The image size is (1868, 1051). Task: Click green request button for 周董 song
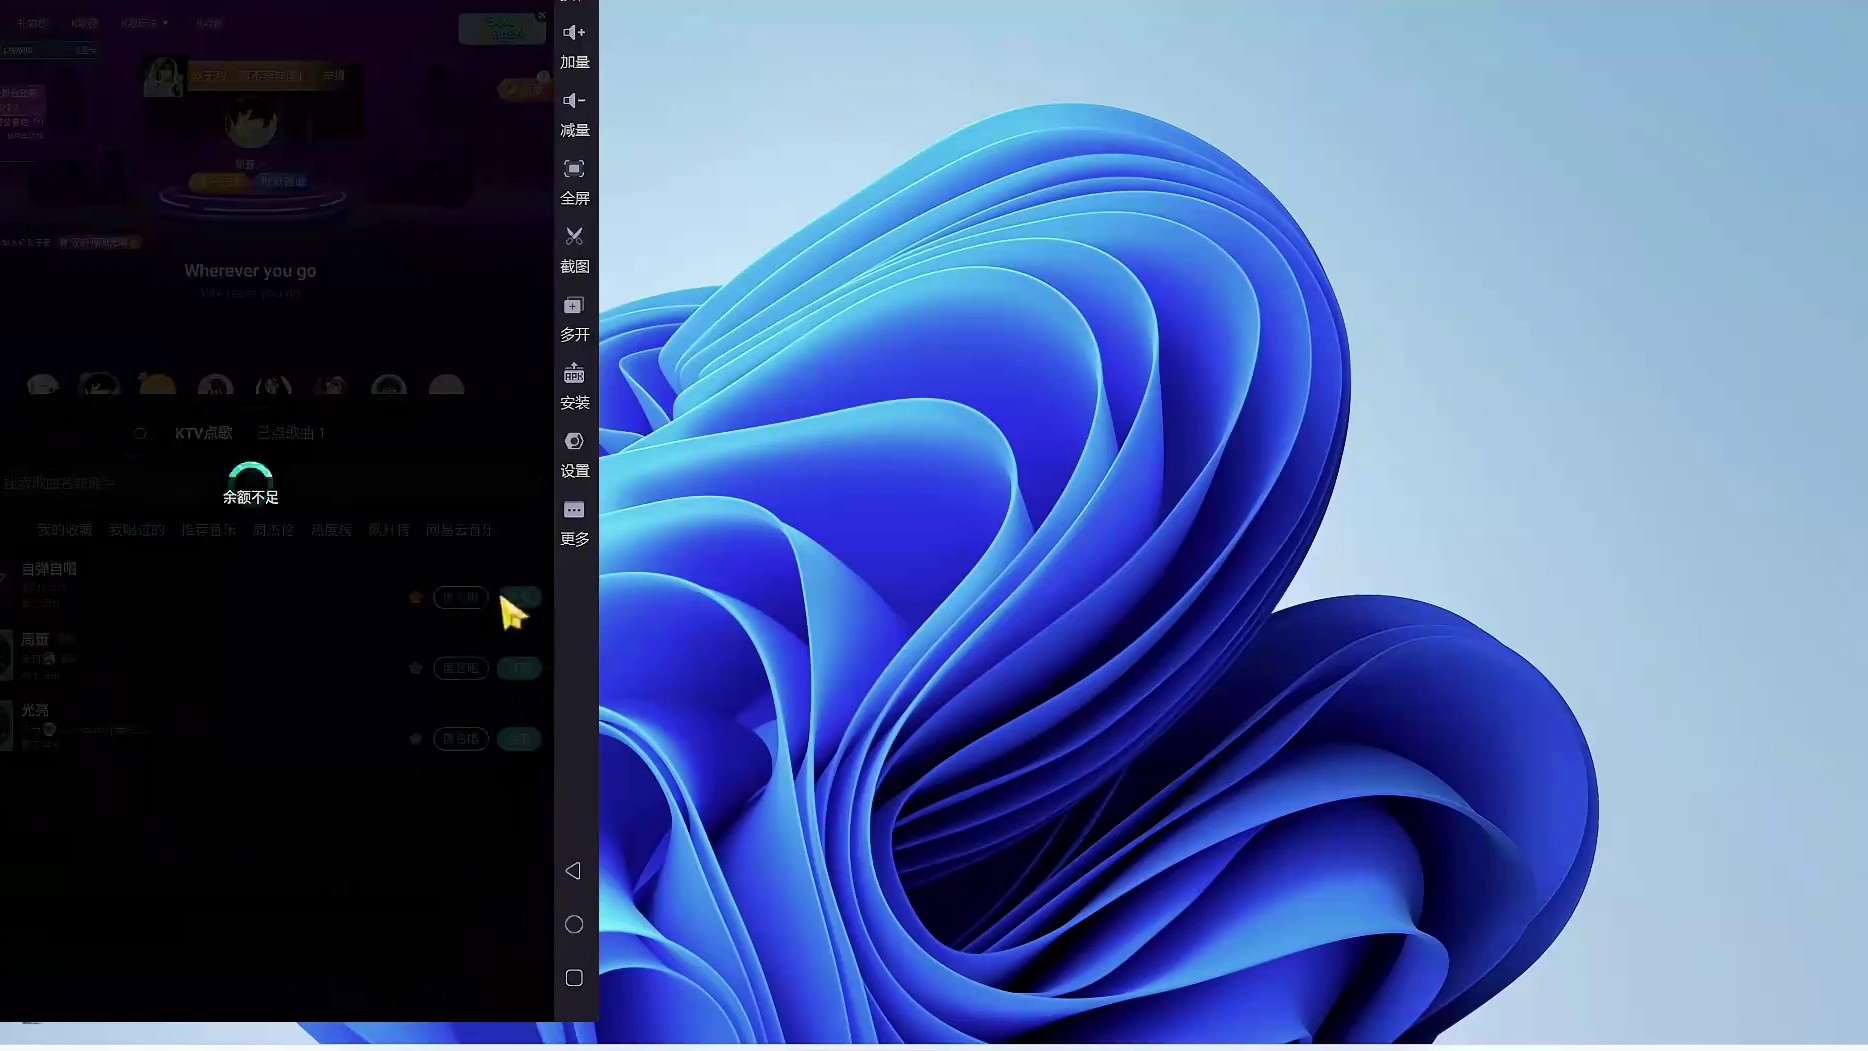[519, 668]
